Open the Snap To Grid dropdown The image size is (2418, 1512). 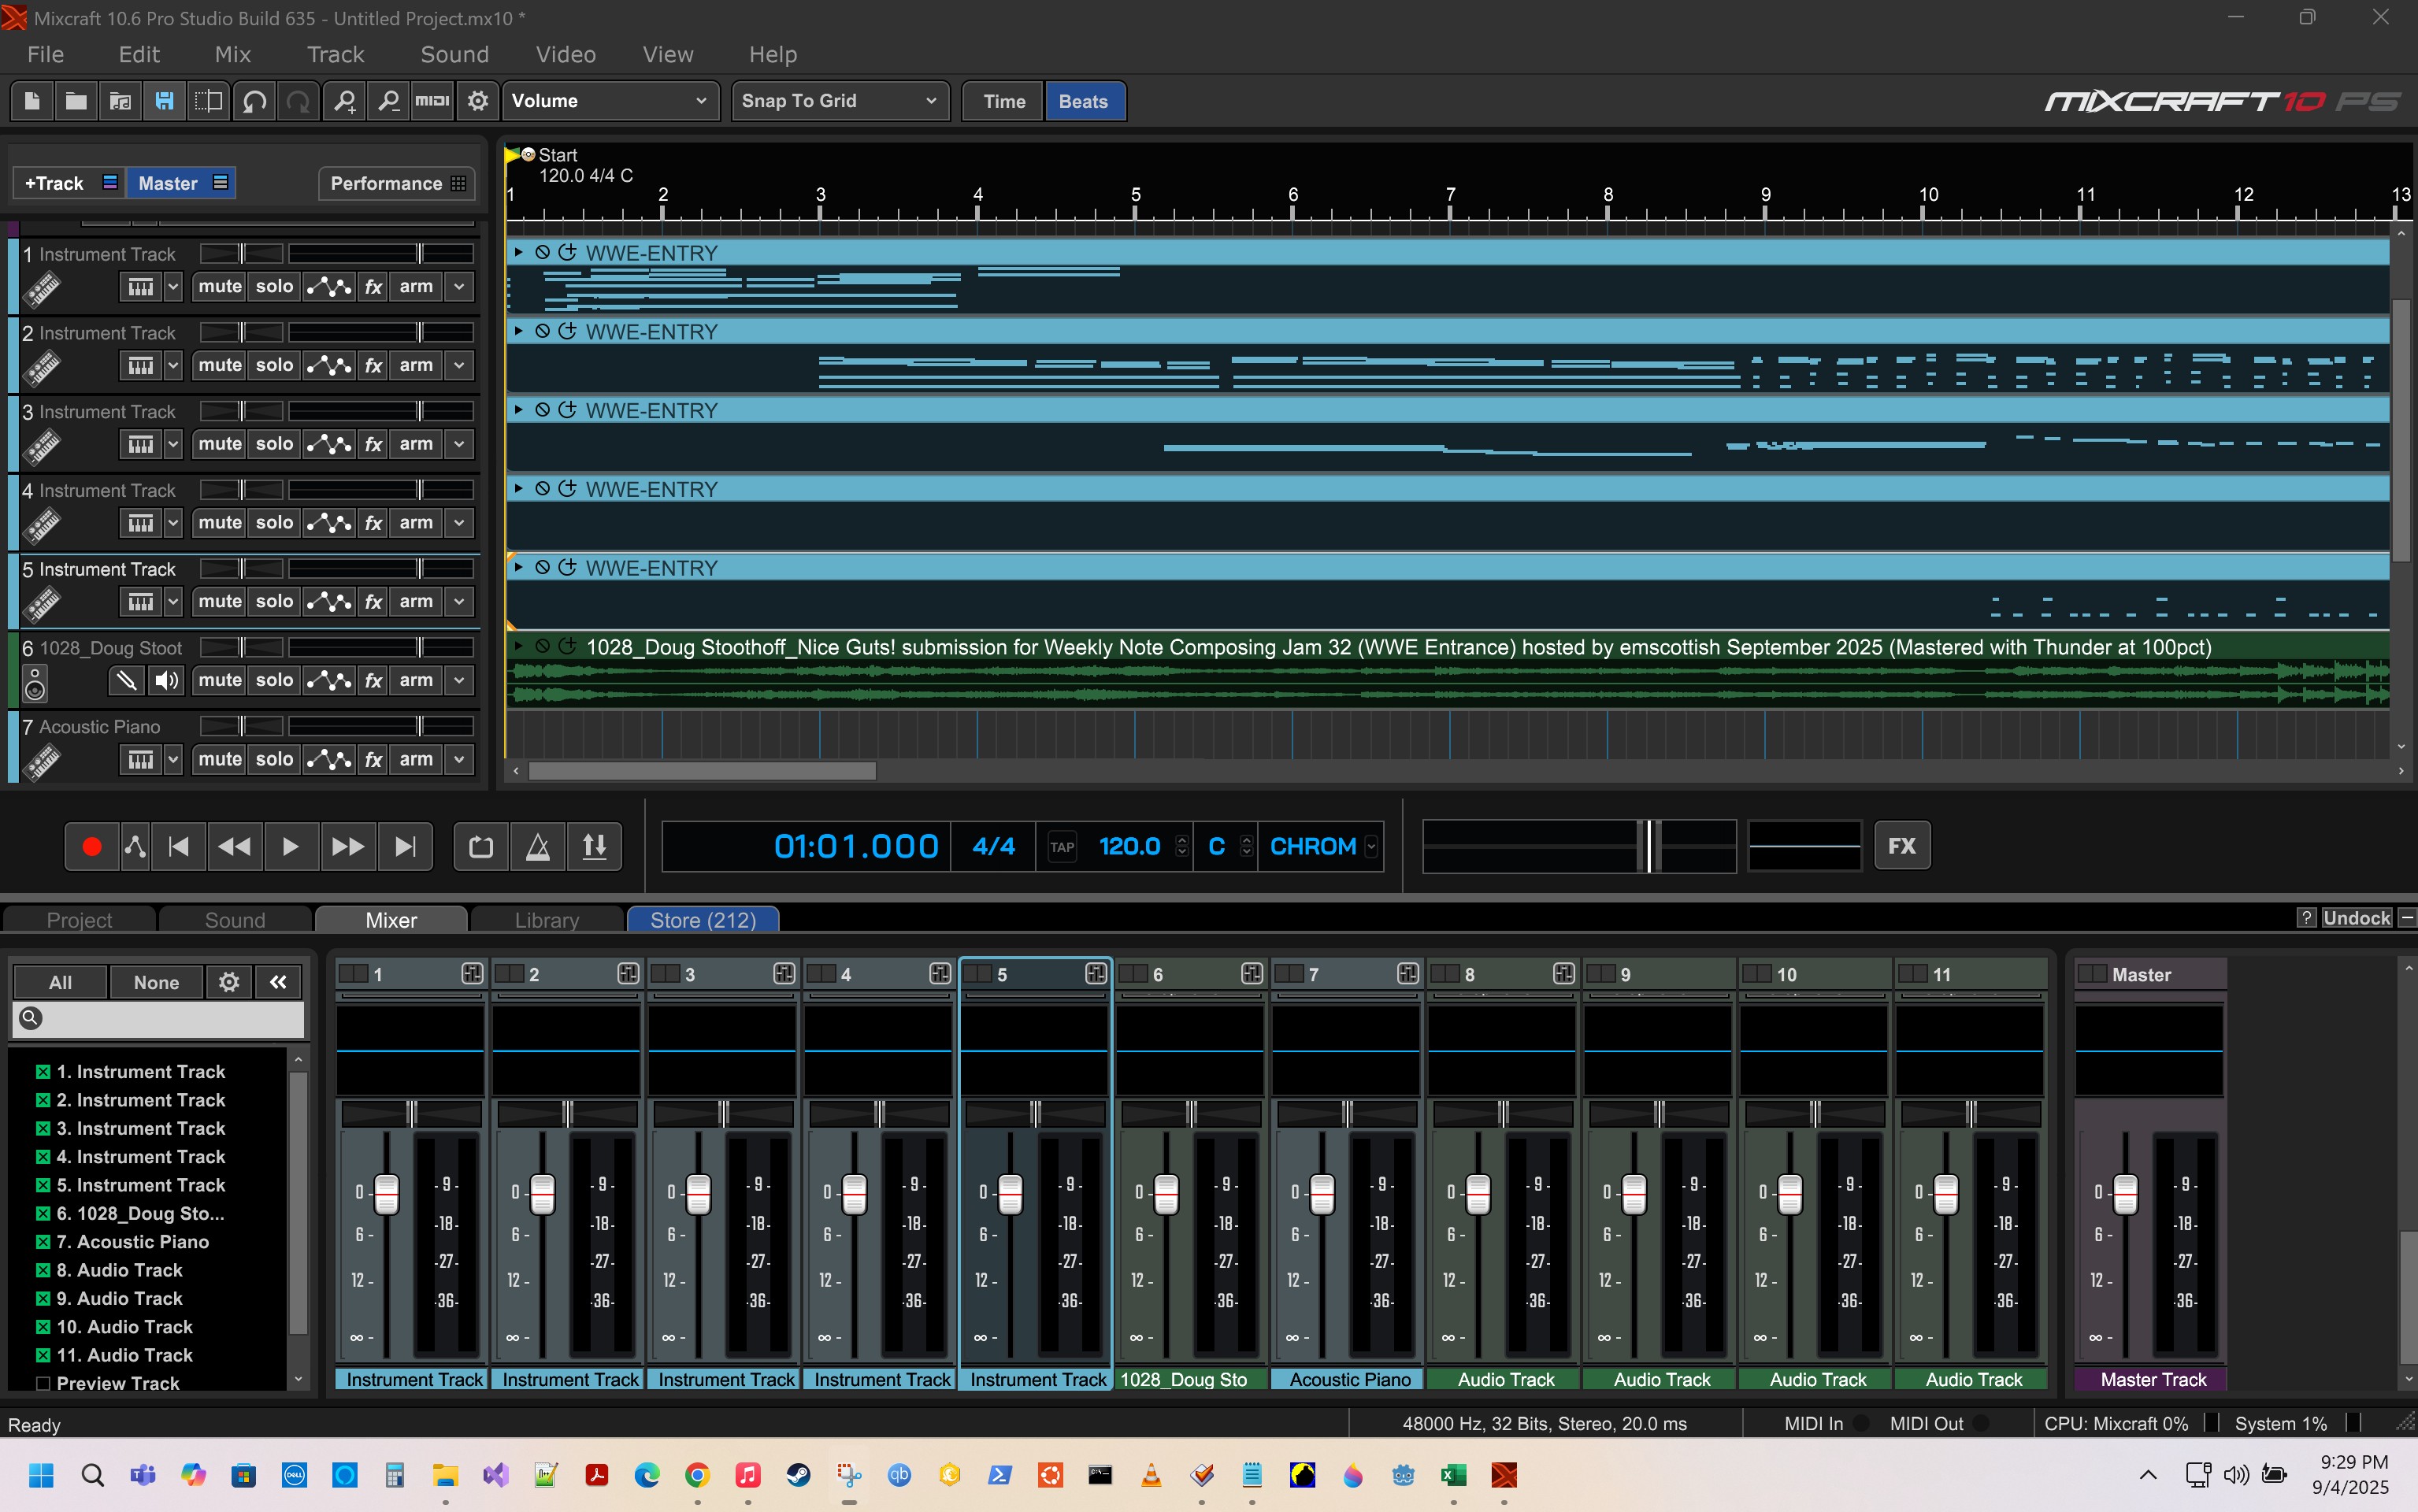coord(838,101)
